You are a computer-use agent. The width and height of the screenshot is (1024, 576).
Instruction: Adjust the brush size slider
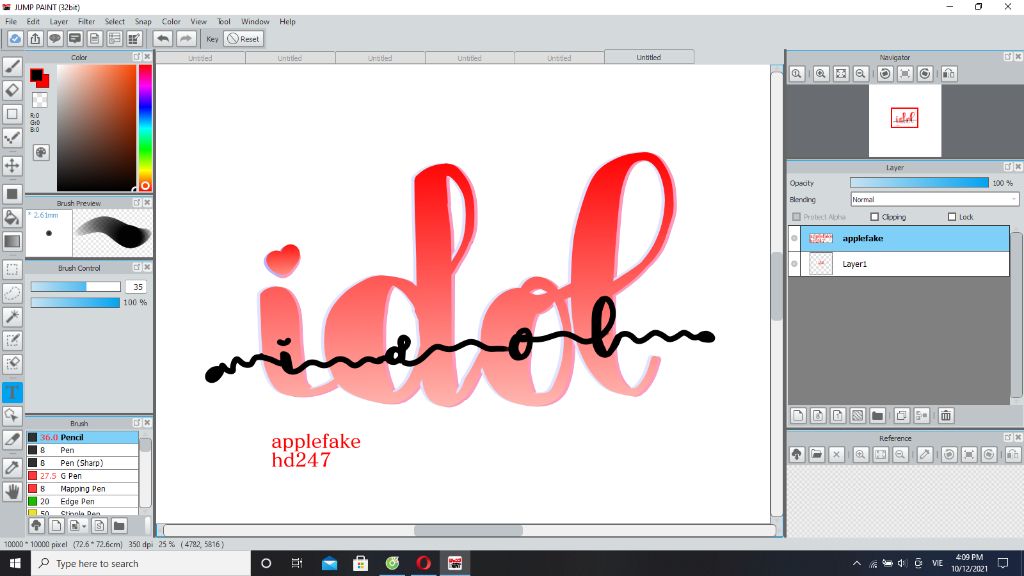76,287
